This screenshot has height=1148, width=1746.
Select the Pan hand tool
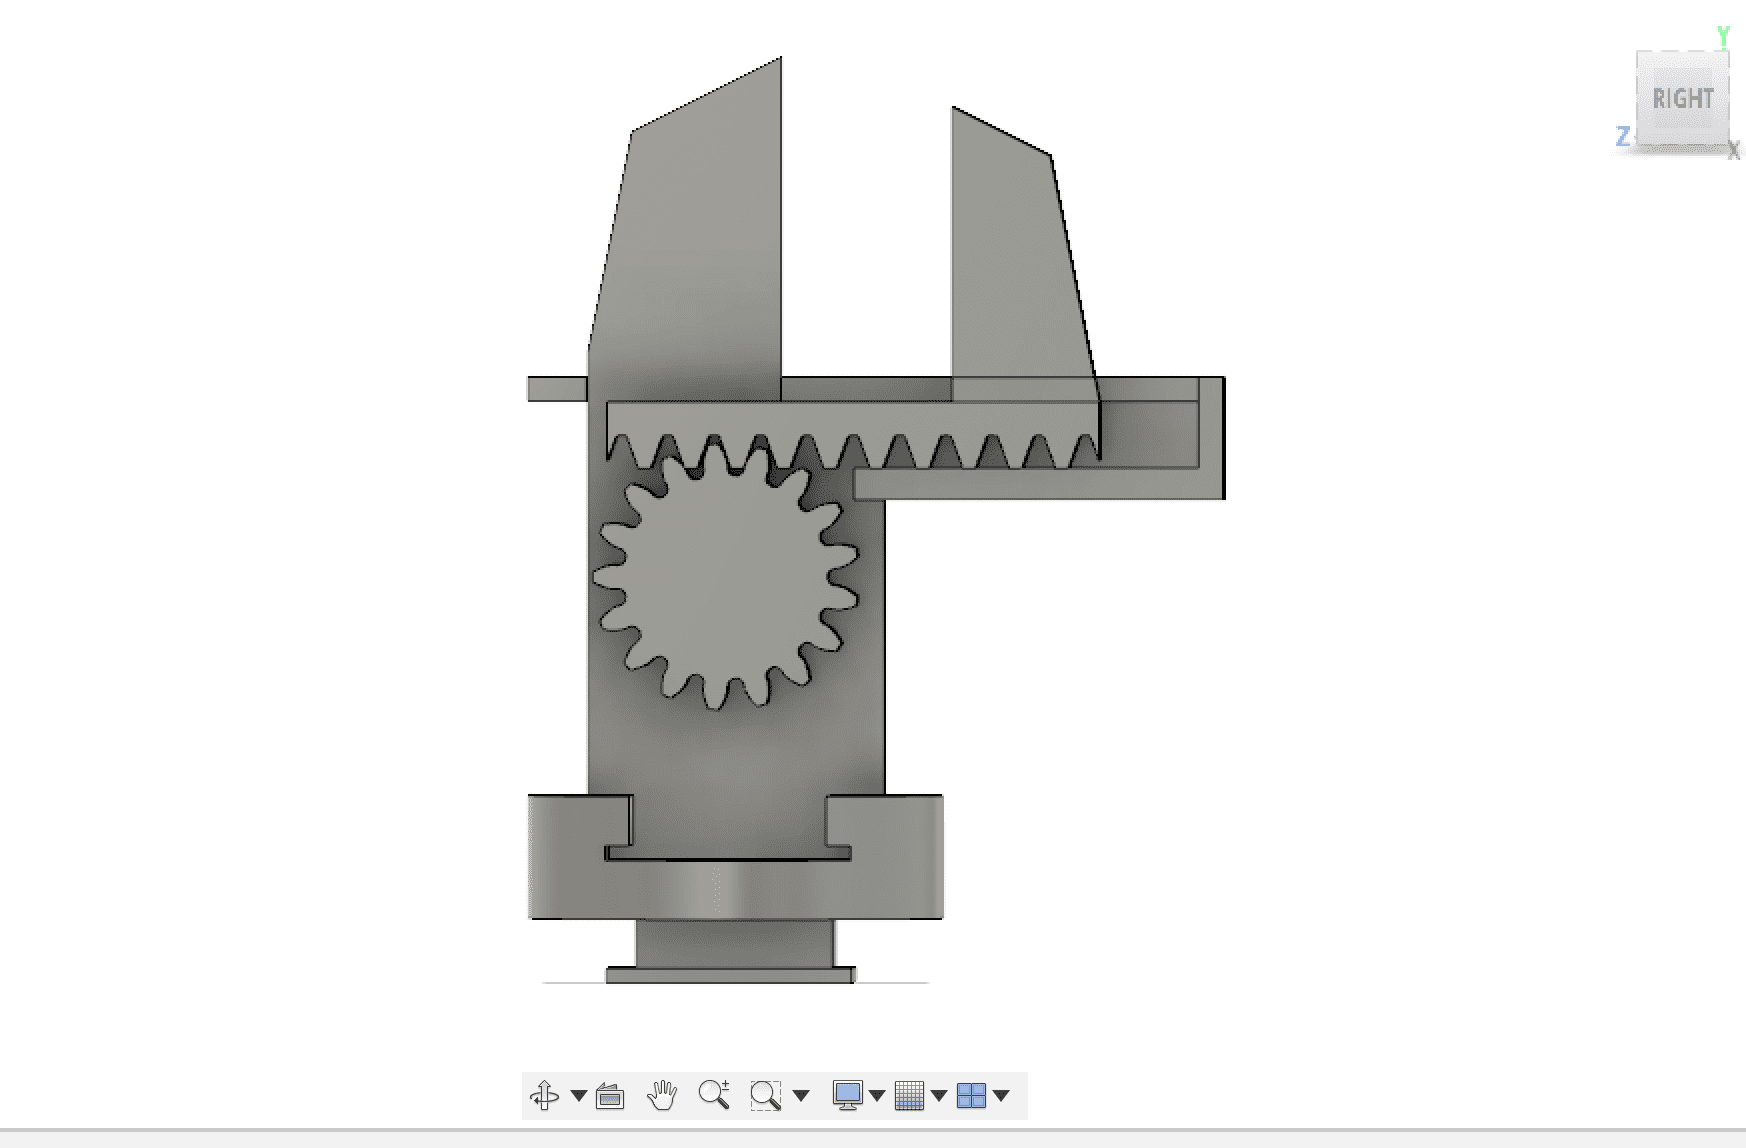[662, 1096]
